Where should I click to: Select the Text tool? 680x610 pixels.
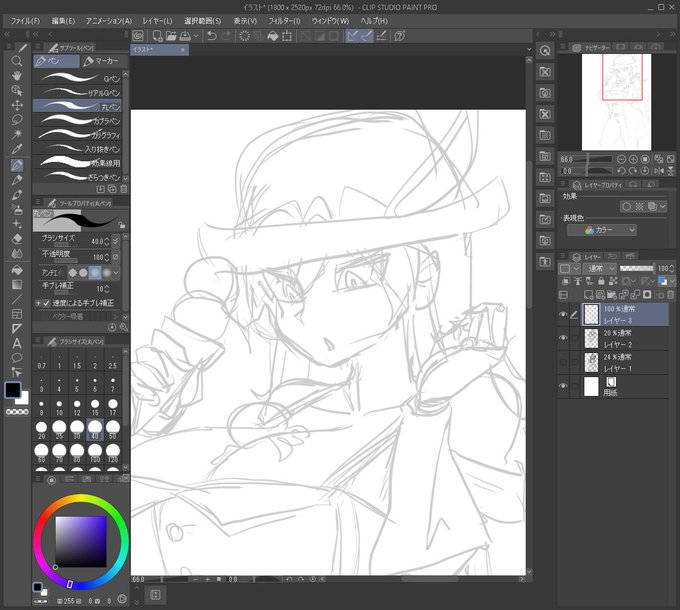[16, 343]
